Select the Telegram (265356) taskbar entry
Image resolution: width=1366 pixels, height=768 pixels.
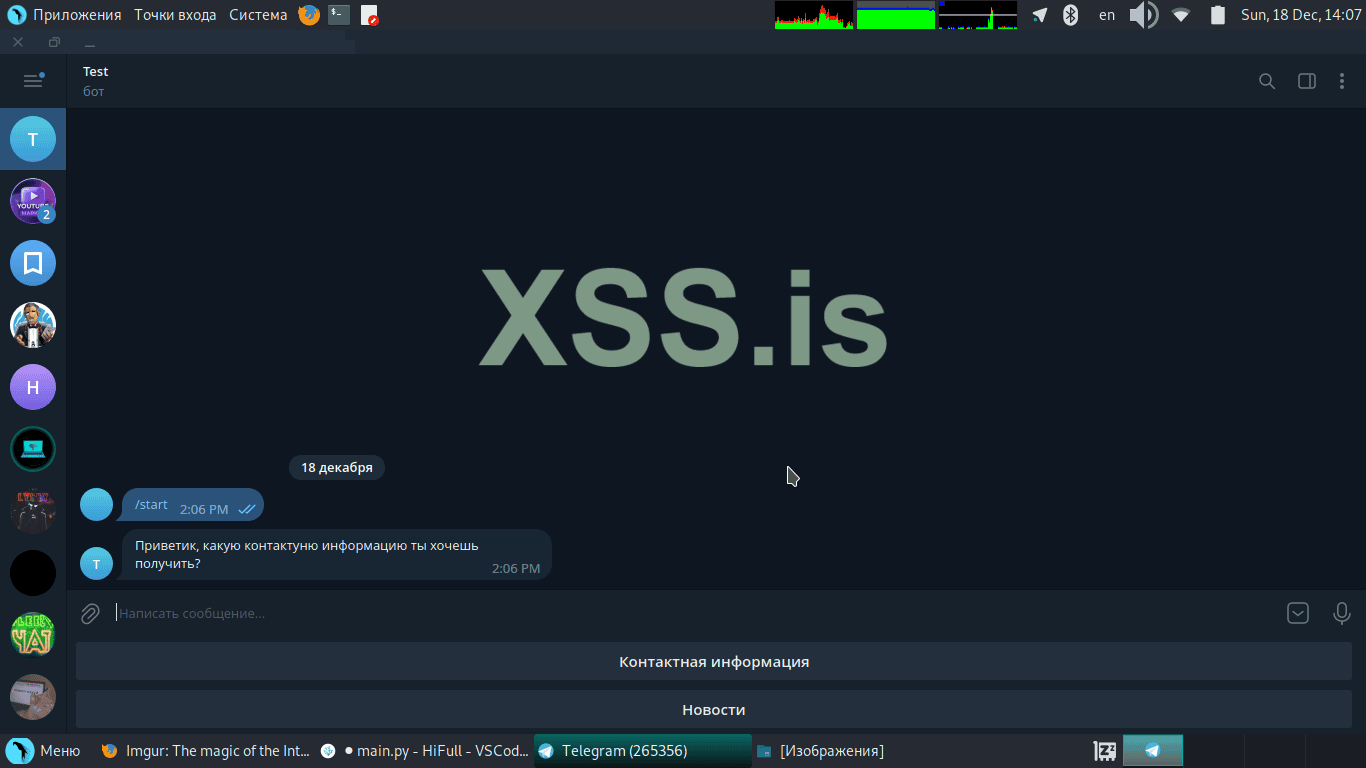click(642, 751)
